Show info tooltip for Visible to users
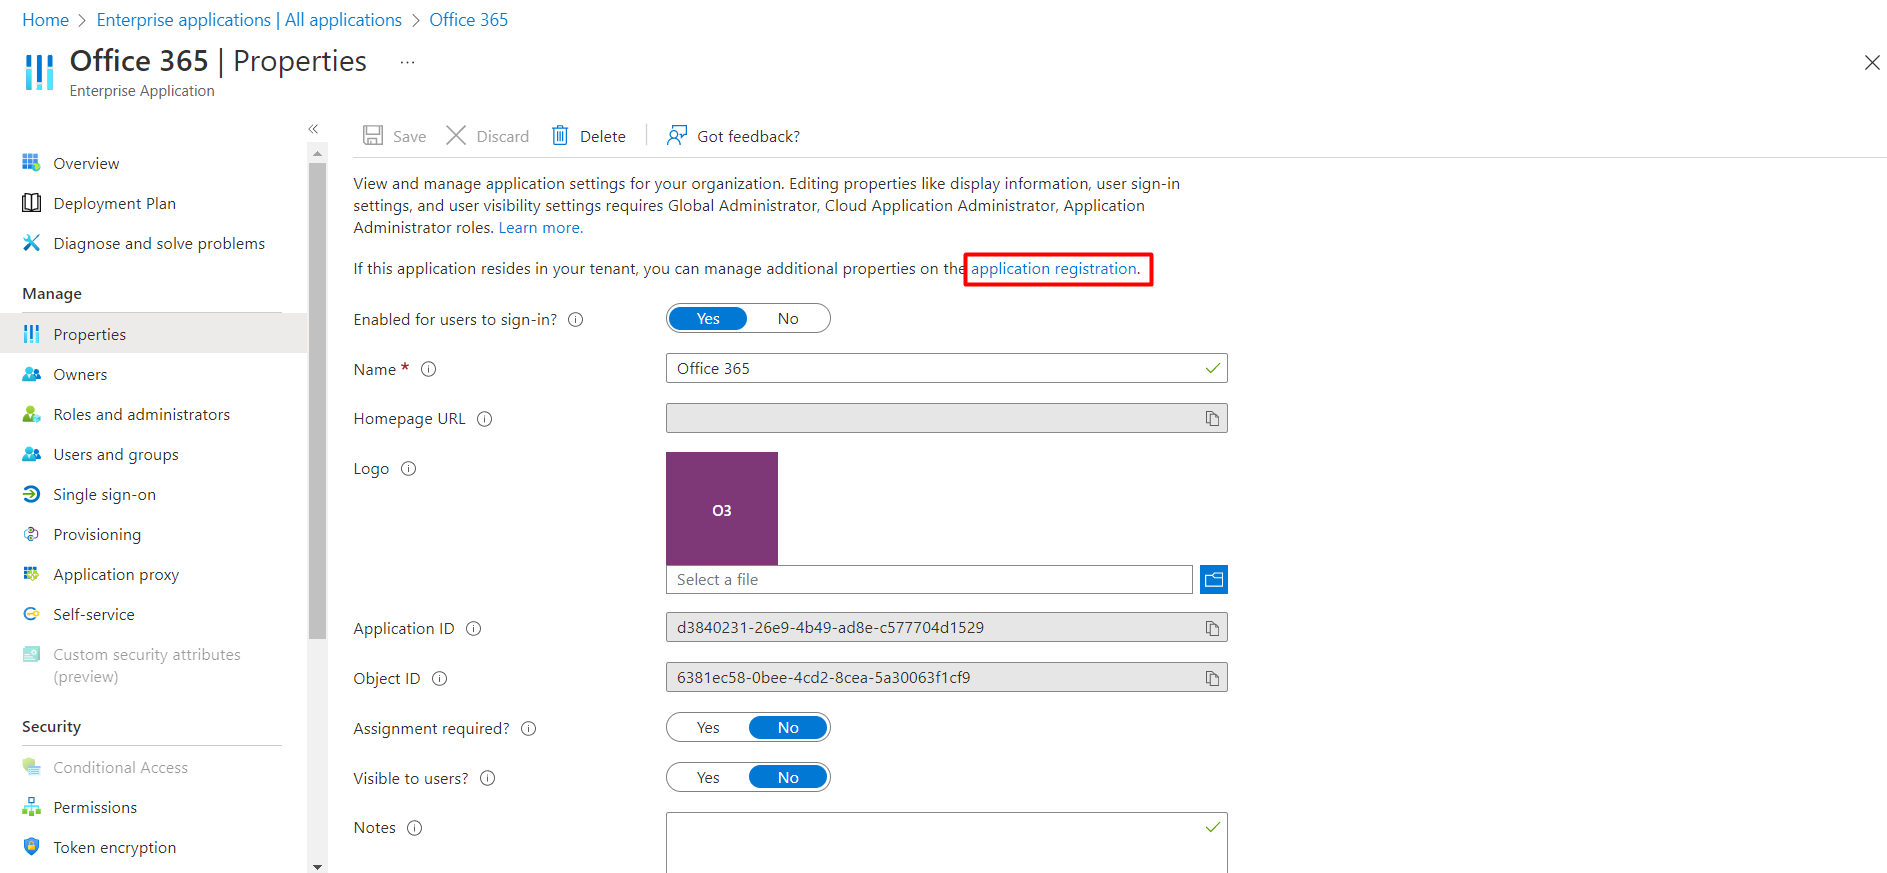The height and width of the screenshot is (873, 1887). click(488, 778)
